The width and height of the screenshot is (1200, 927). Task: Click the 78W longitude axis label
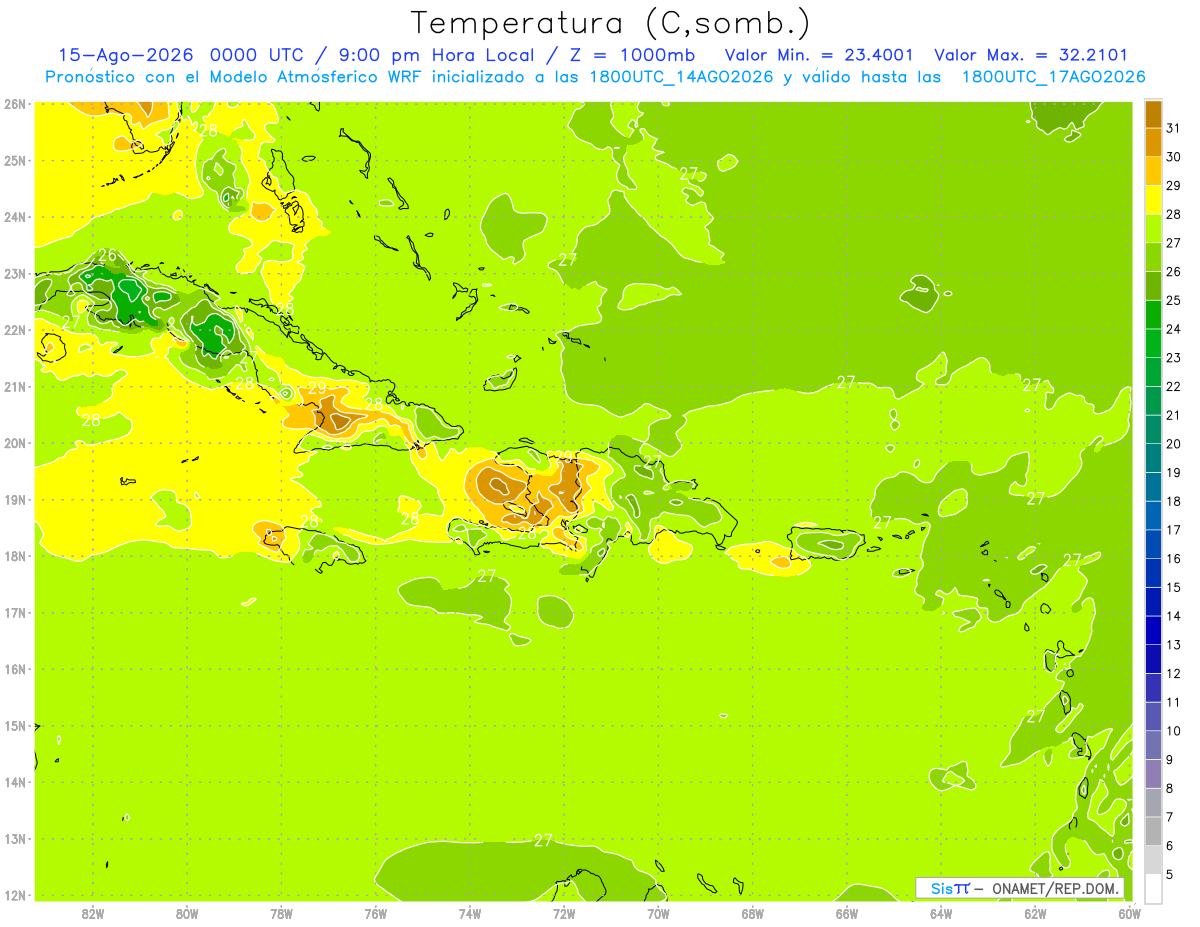coord(281,913)
